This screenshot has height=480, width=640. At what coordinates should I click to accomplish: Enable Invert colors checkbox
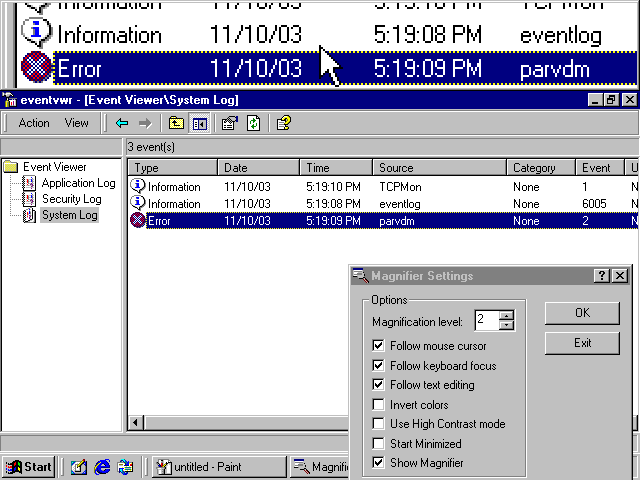pyautogui.click(x=378, y=404)
